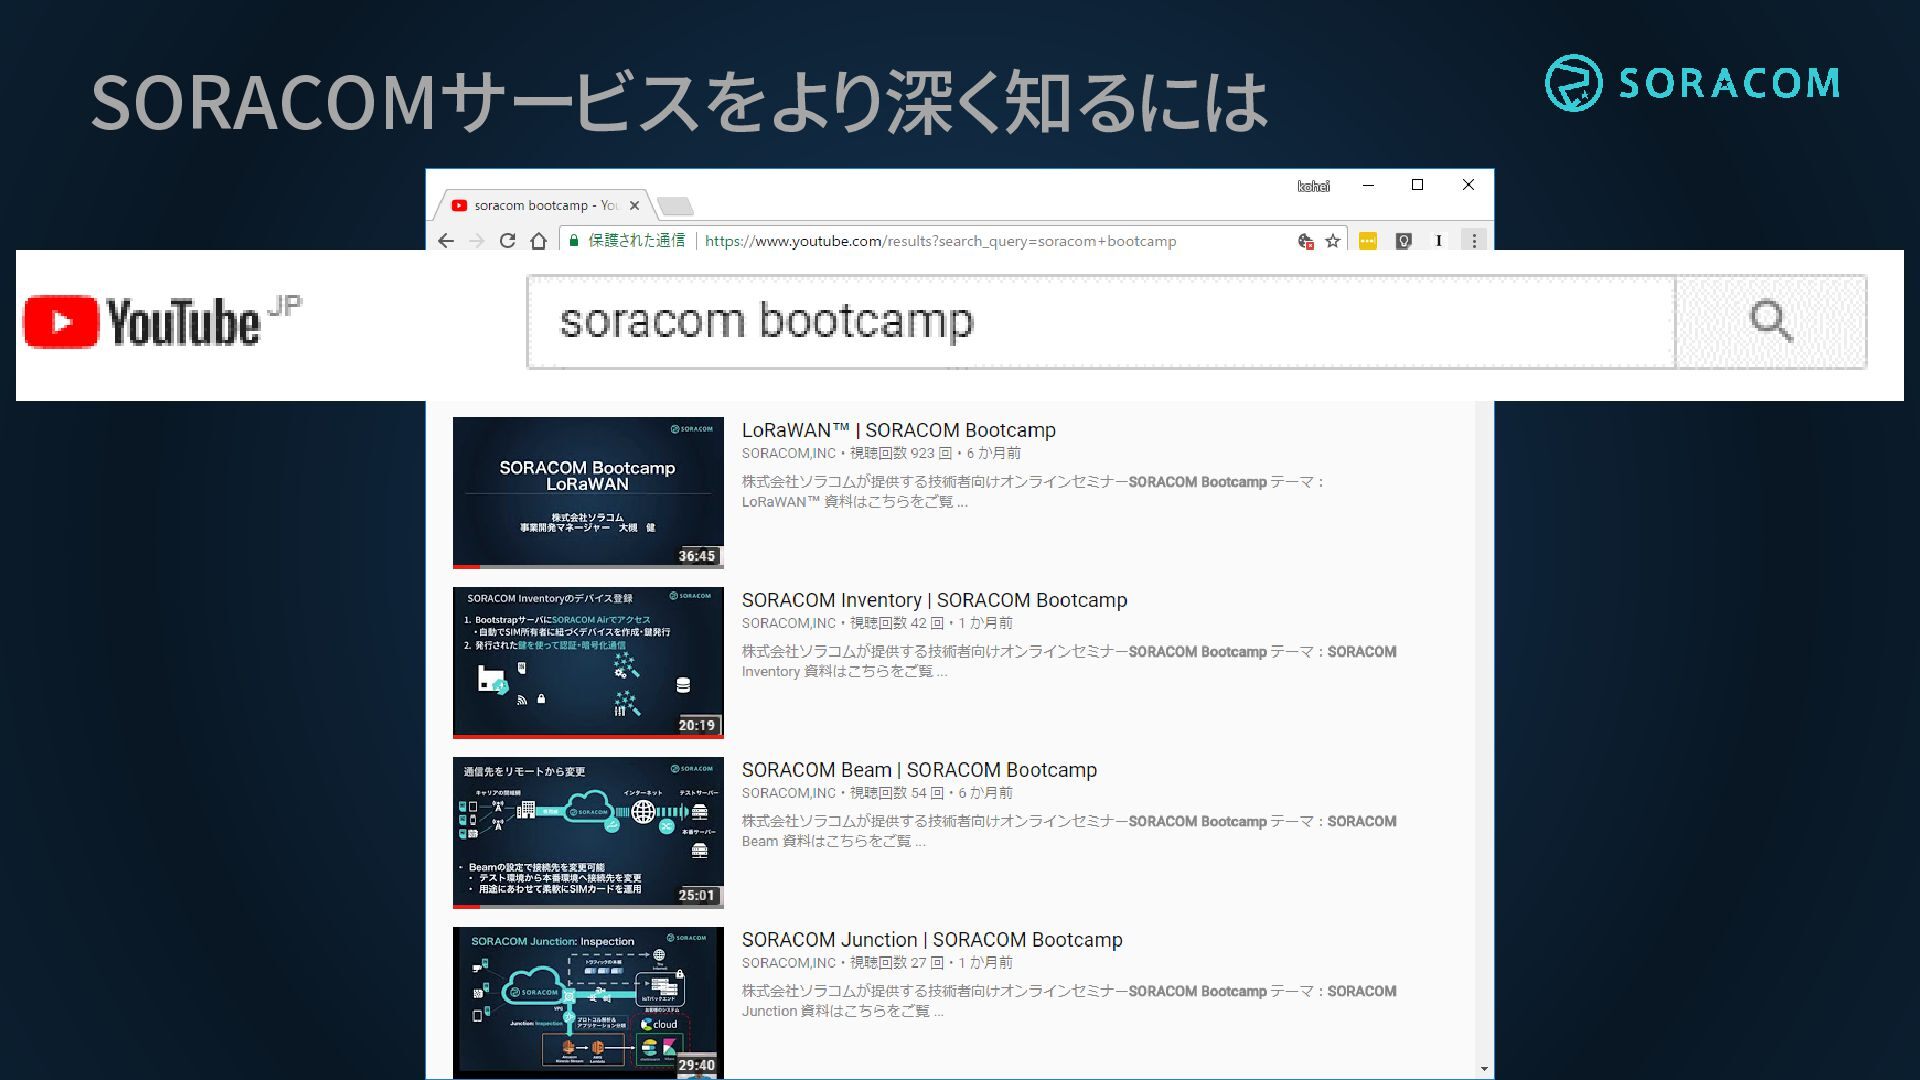
Task: Click the slide title SORACOMサービスをより深く知るには
Action: tap(680, 102)
